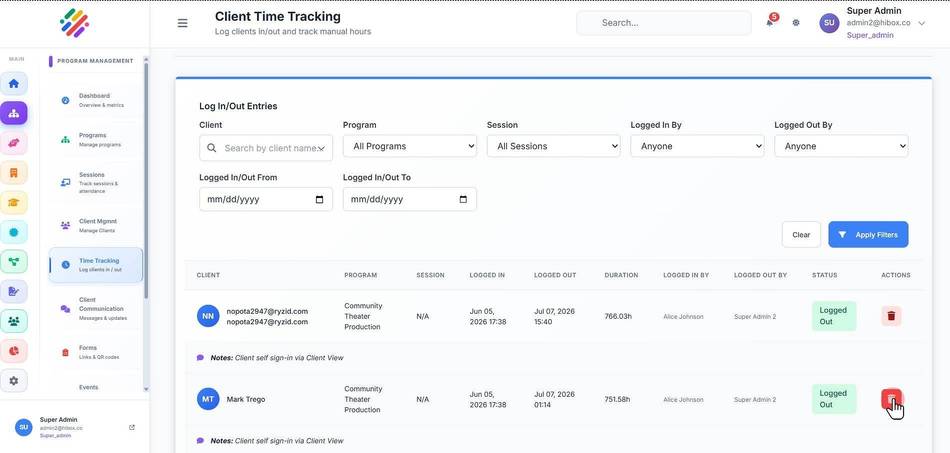Image resolution: width=950 pixels, height=453 pixels.
Task: Go to Dashboard Overview & metrics
Action: 96,100
